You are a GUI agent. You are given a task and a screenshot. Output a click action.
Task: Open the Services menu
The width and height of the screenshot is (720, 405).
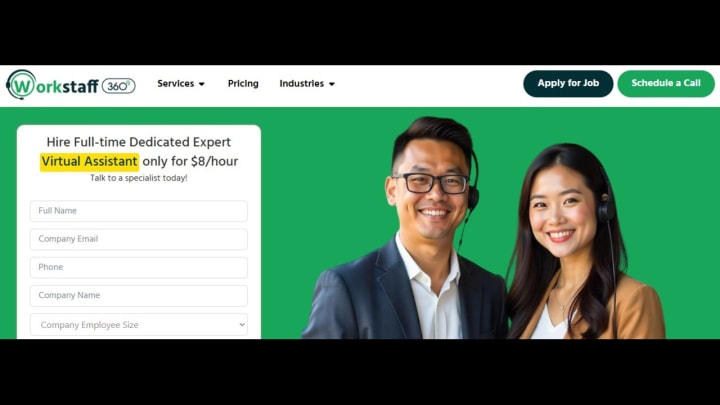point(181,84)
